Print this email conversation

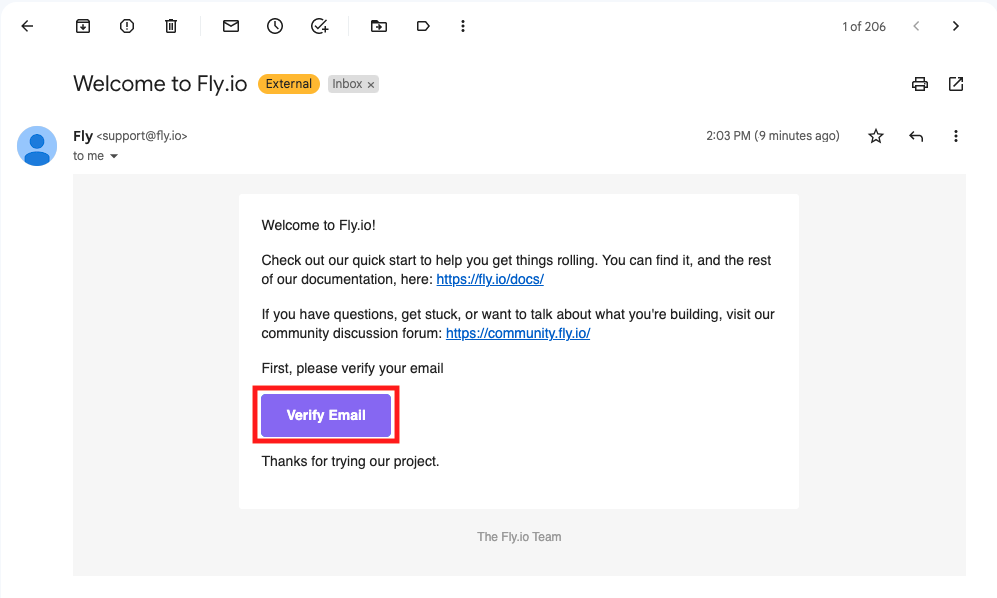(x=920, y=84)
